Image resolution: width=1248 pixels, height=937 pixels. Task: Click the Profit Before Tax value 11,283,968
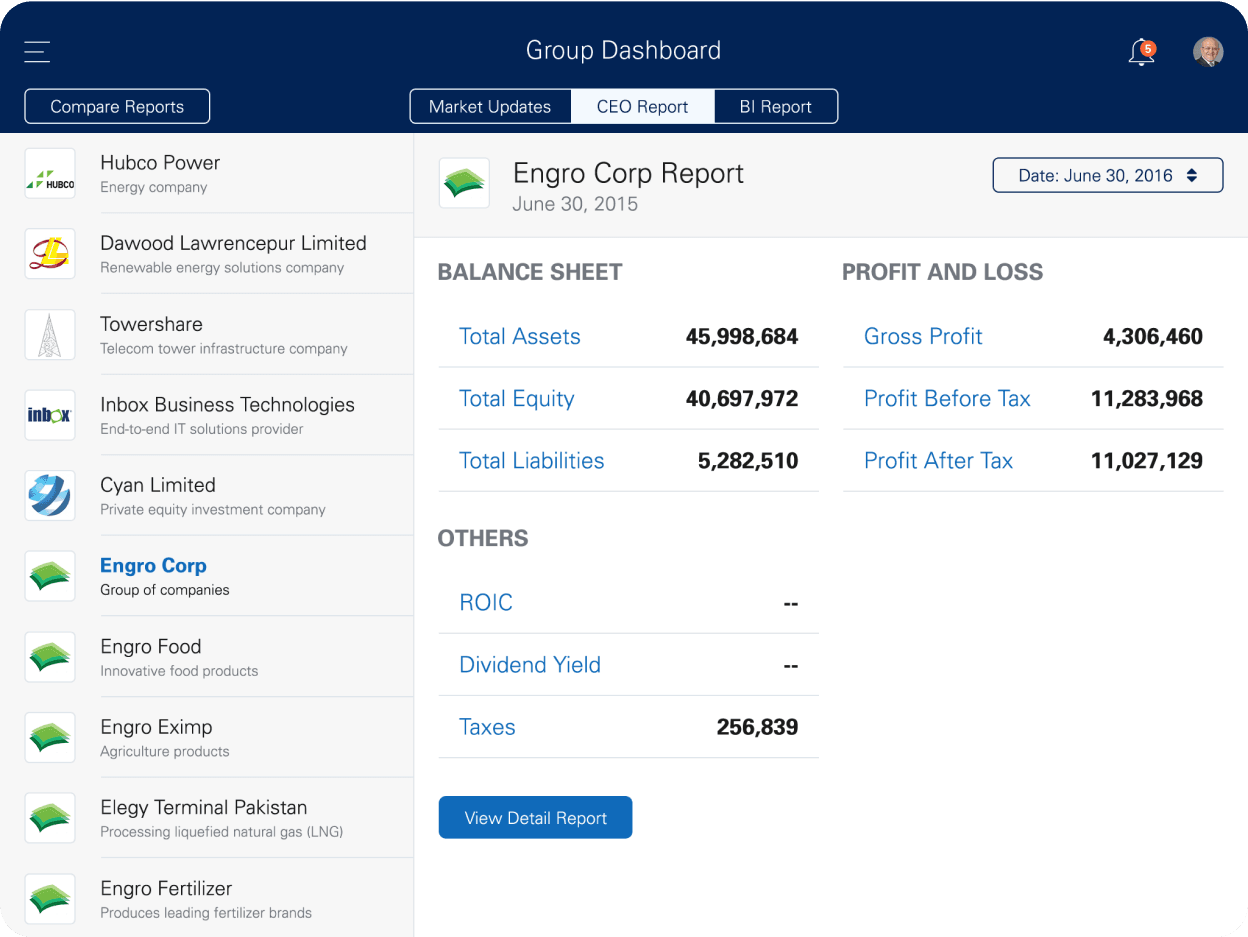1147,399
